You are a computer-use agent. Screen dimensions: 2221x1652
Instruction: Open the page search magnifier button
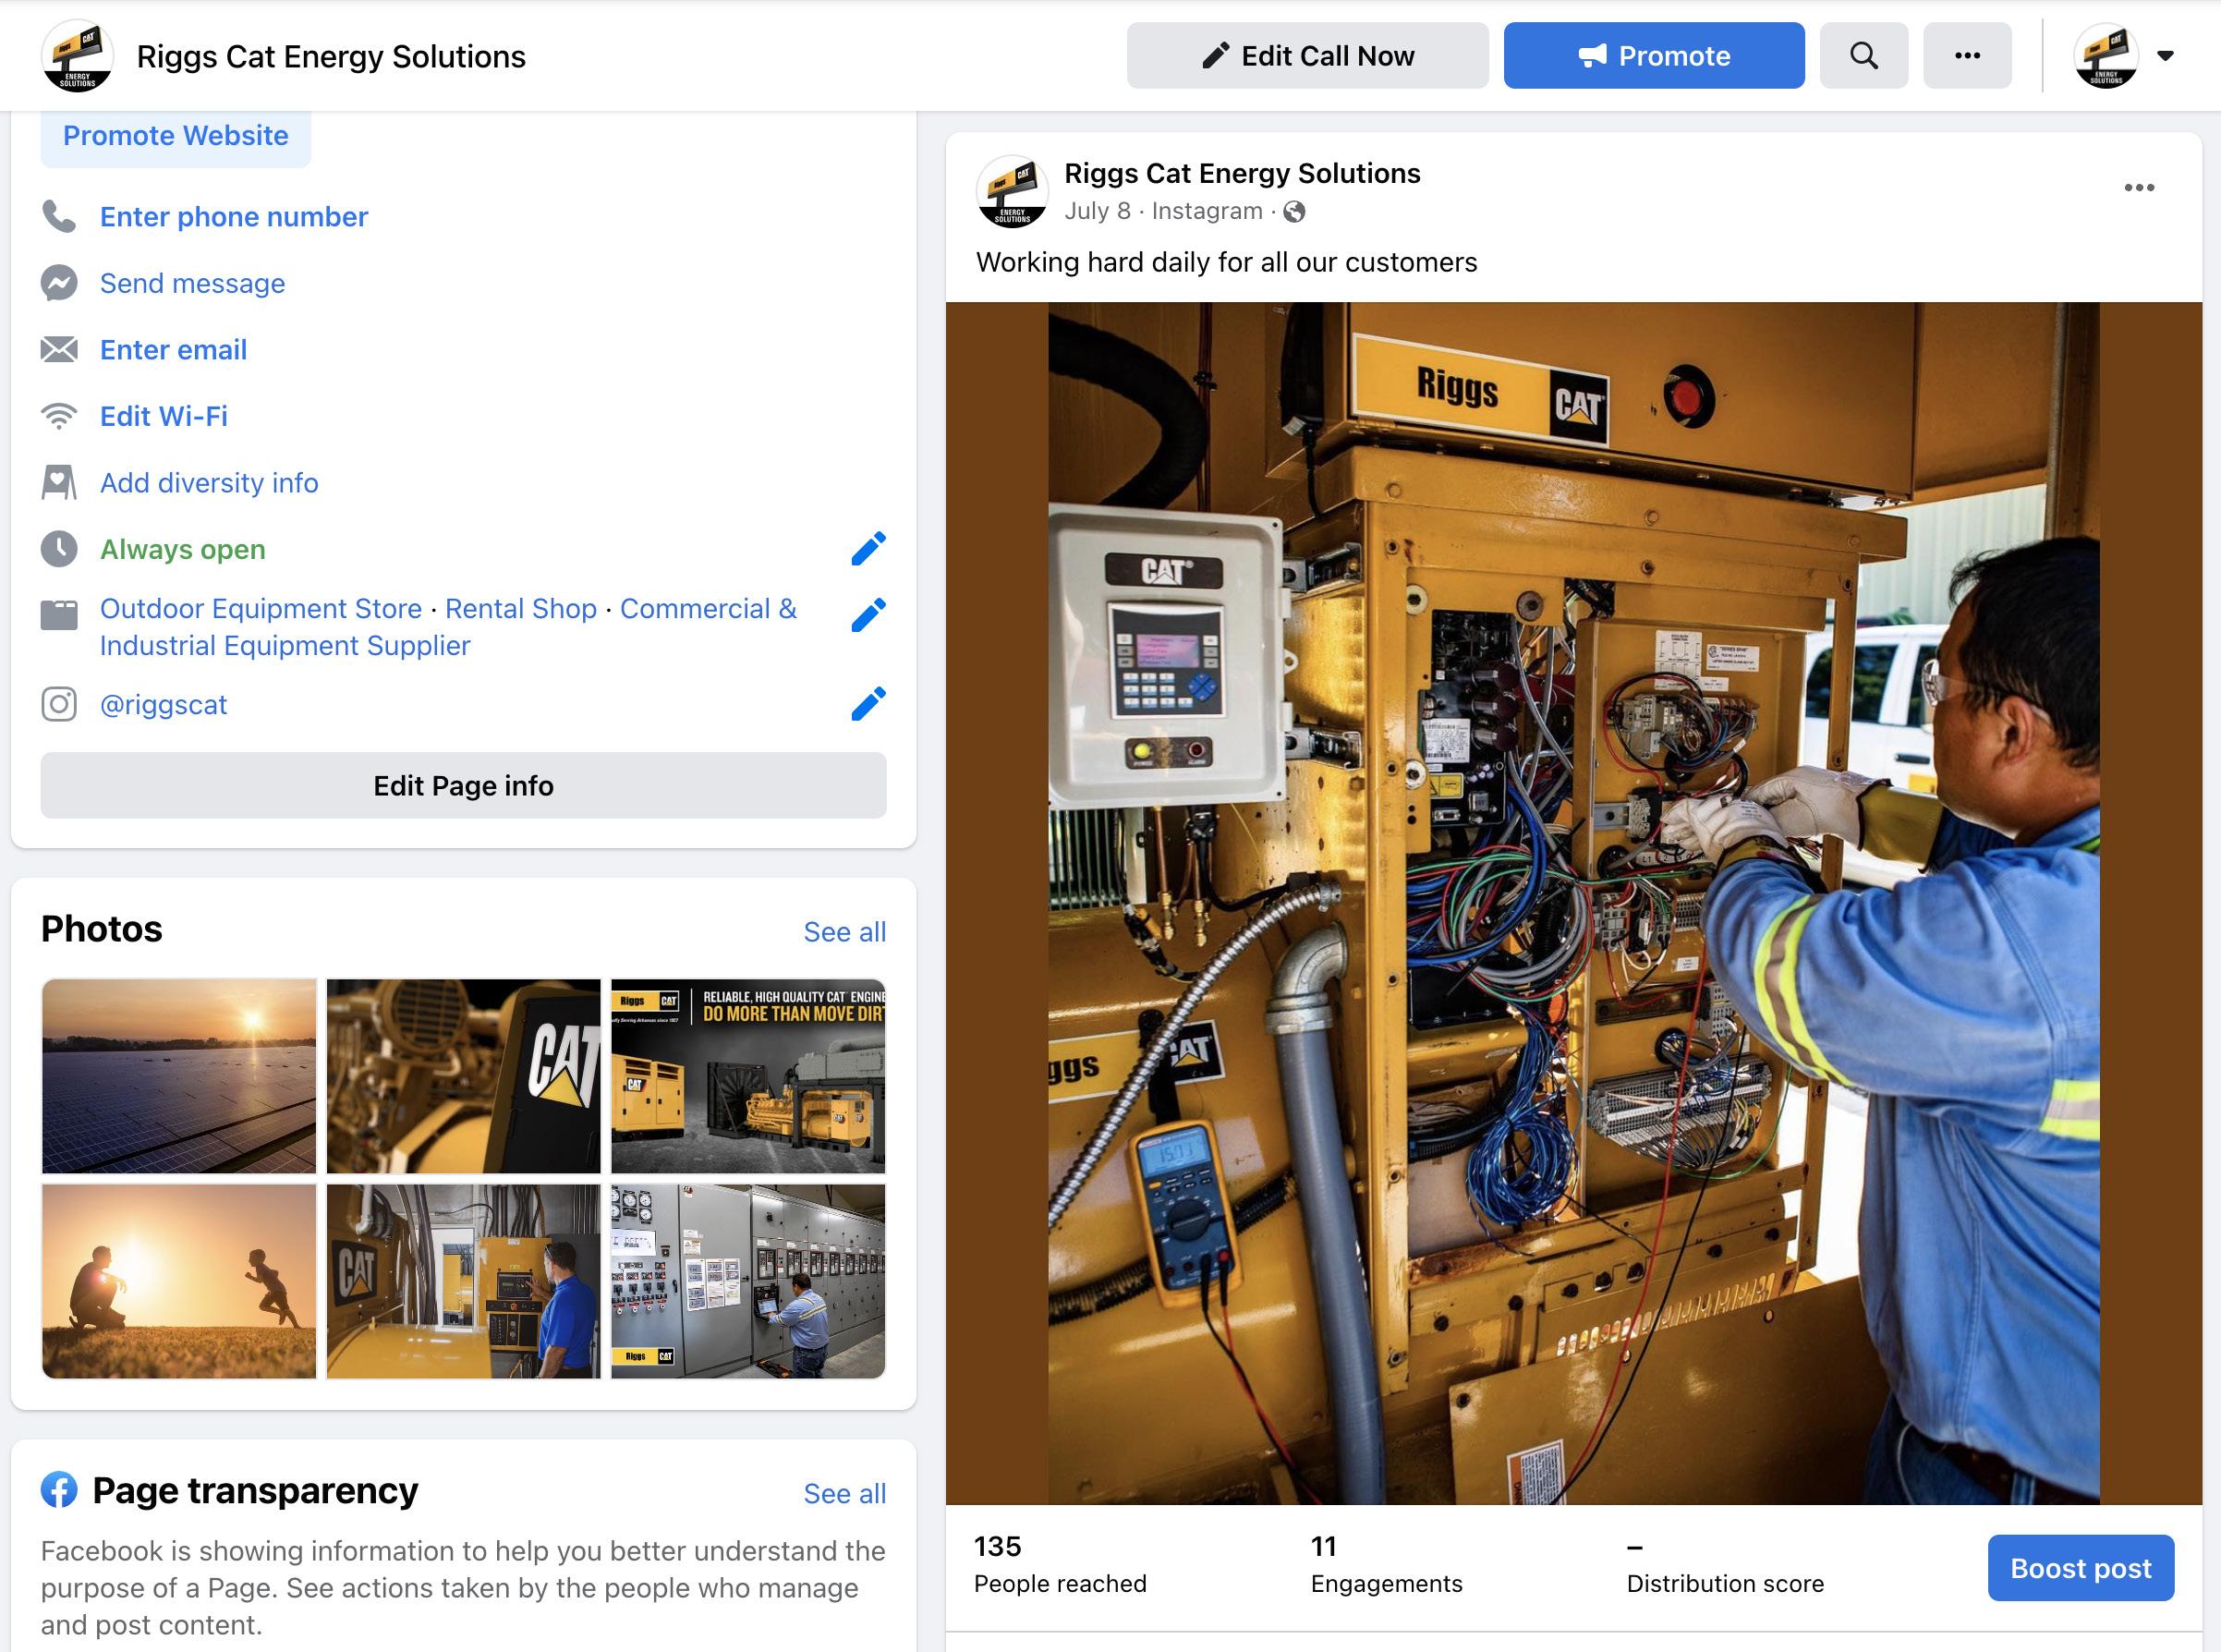coord(1863,56)
